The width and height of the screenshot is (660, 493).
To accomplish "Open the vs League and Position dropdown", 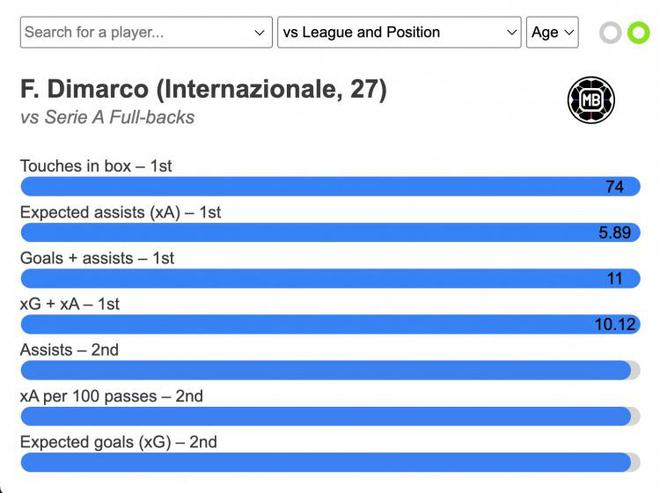I will click(x=399, y=32).
